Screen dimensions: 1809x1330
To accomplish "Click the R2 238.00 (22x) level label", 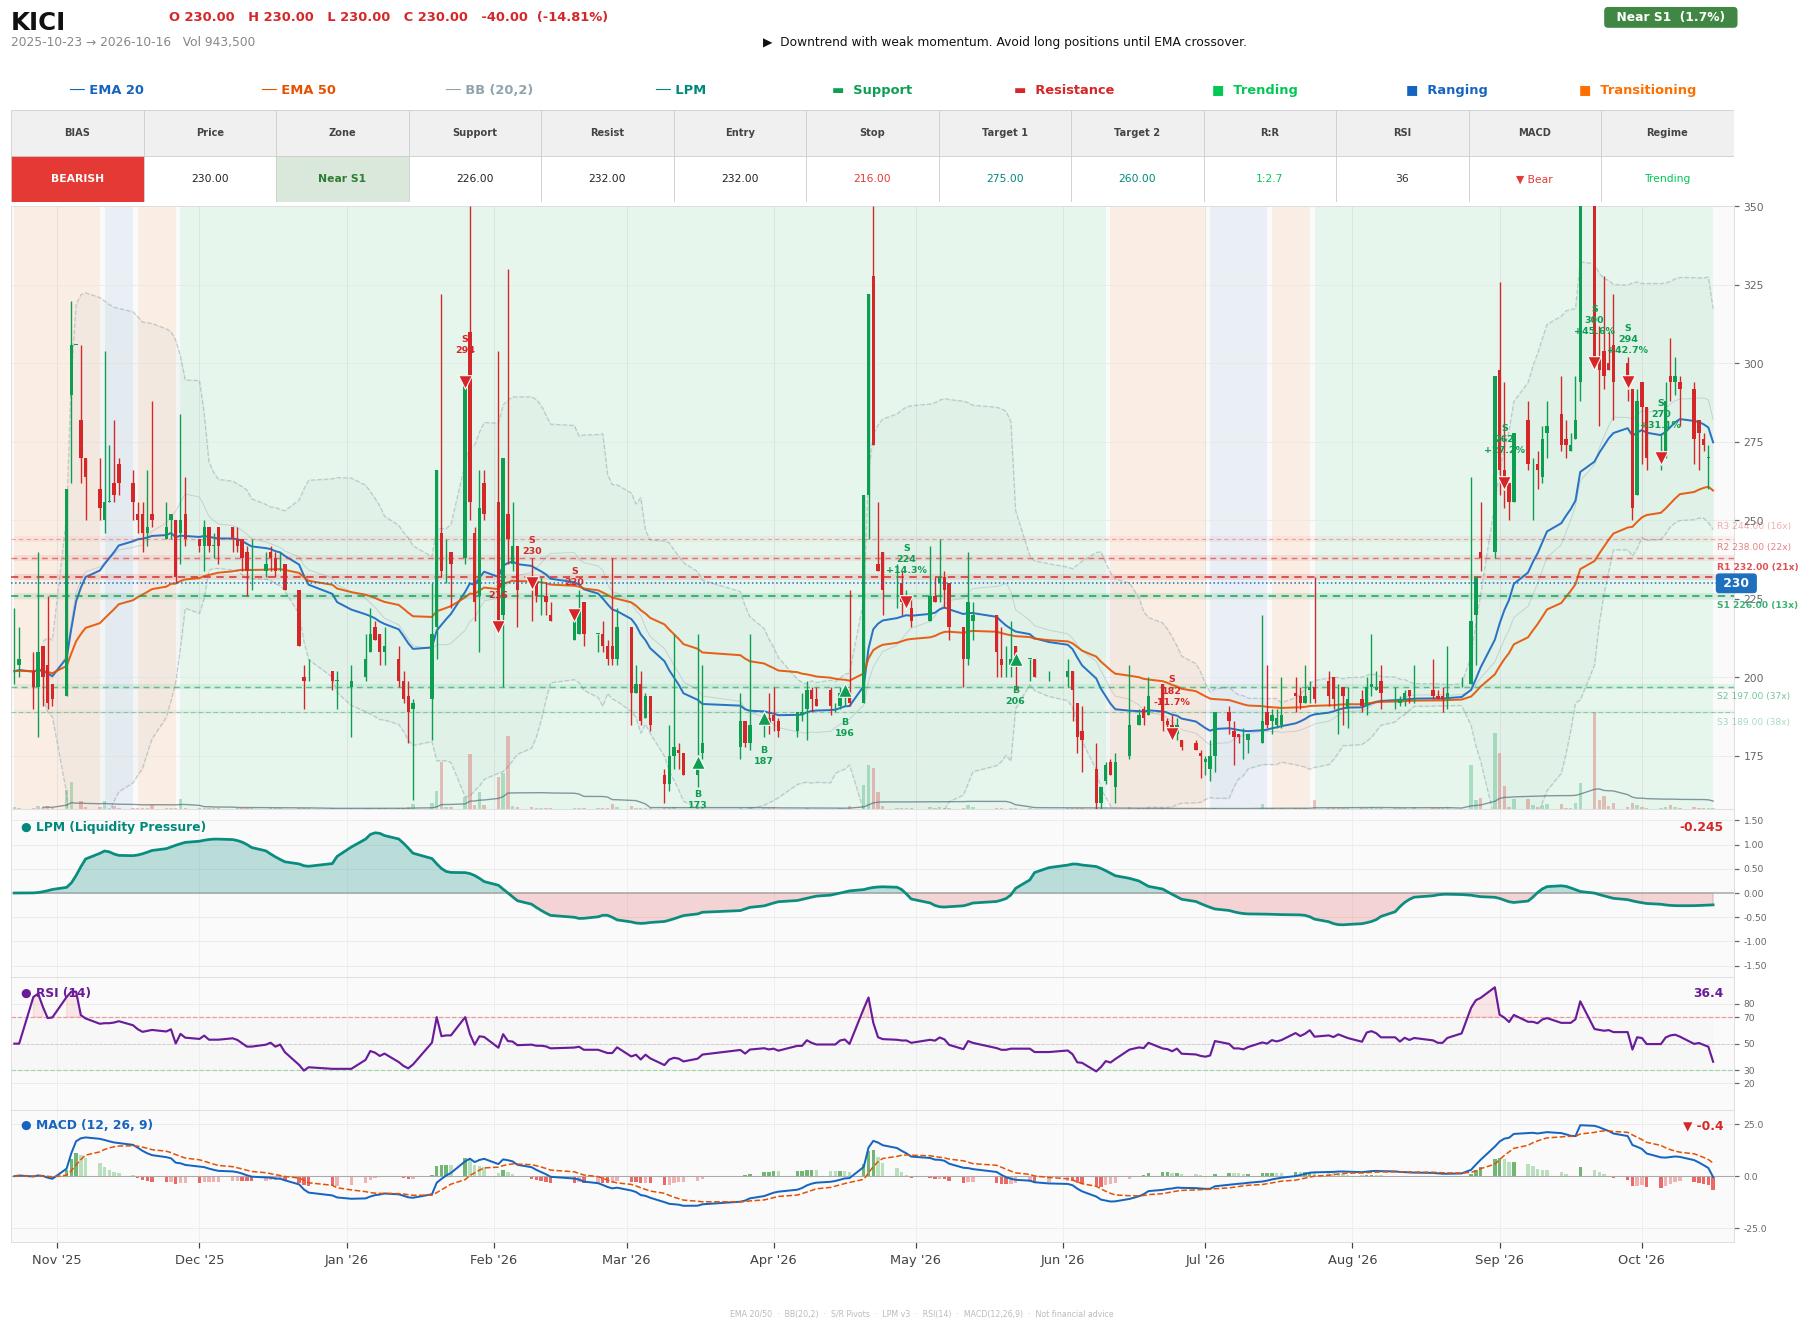I will click(1754, 547).
